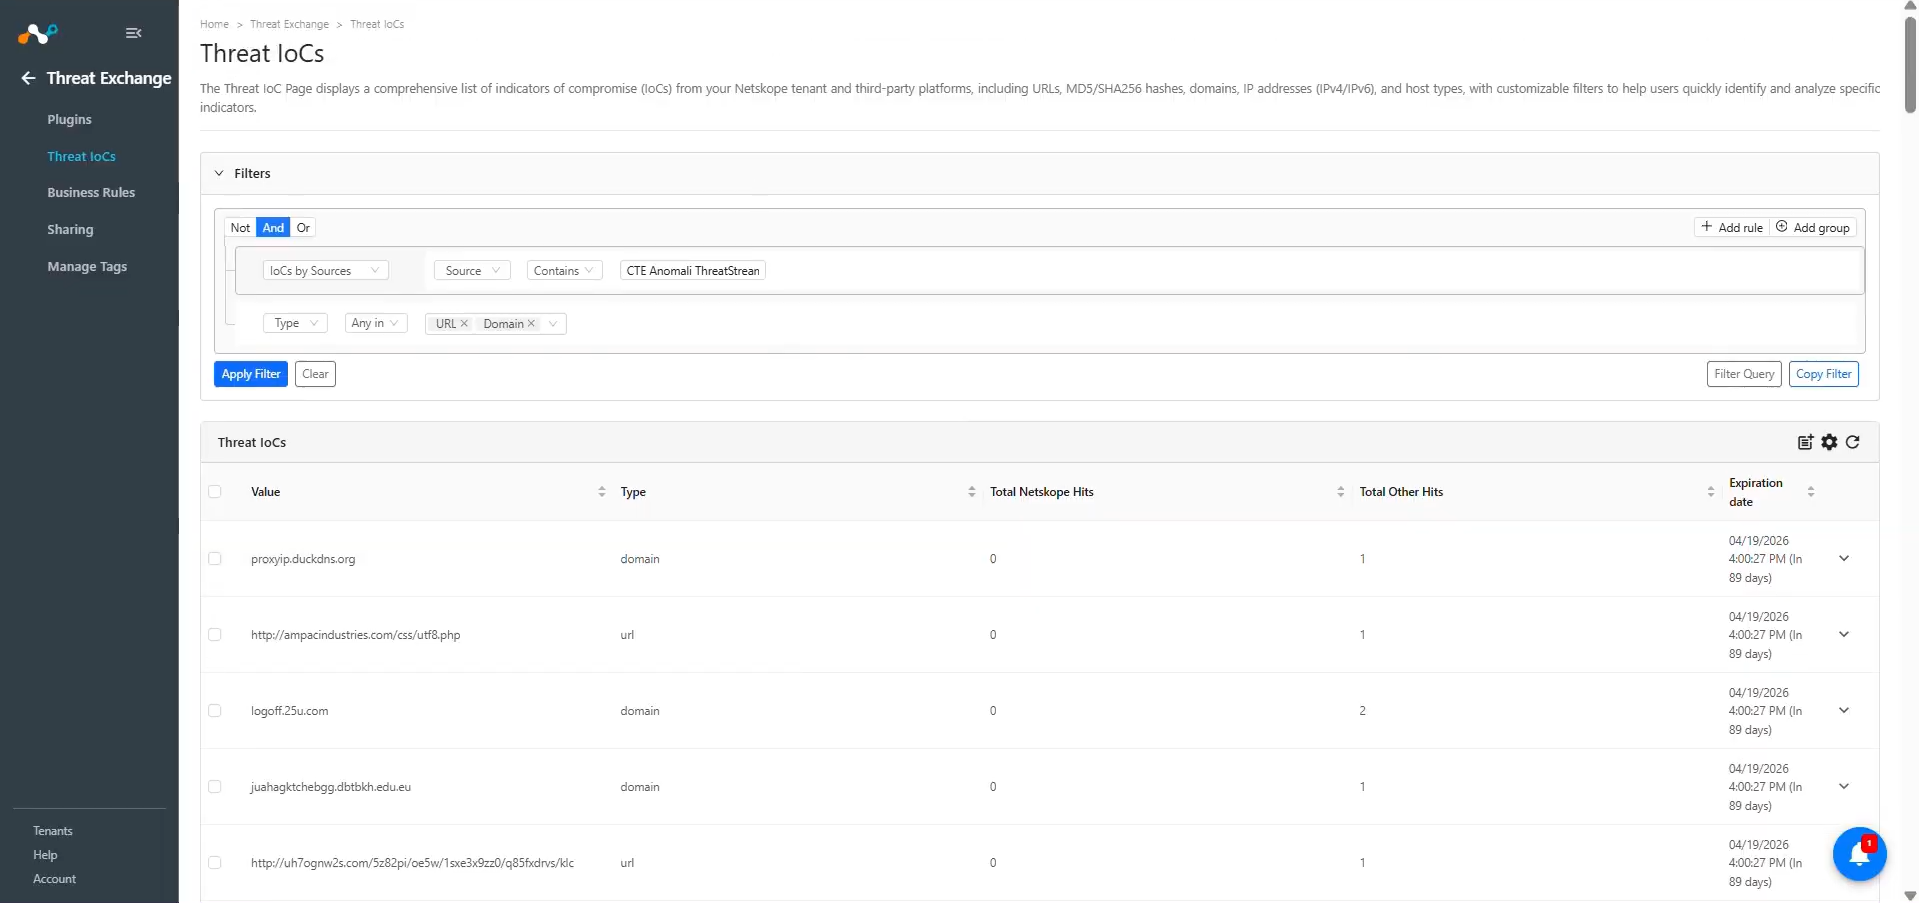Sort by Total Netskope Hits column
This screenshot has width=1919, height=903.
(1340, 492)
